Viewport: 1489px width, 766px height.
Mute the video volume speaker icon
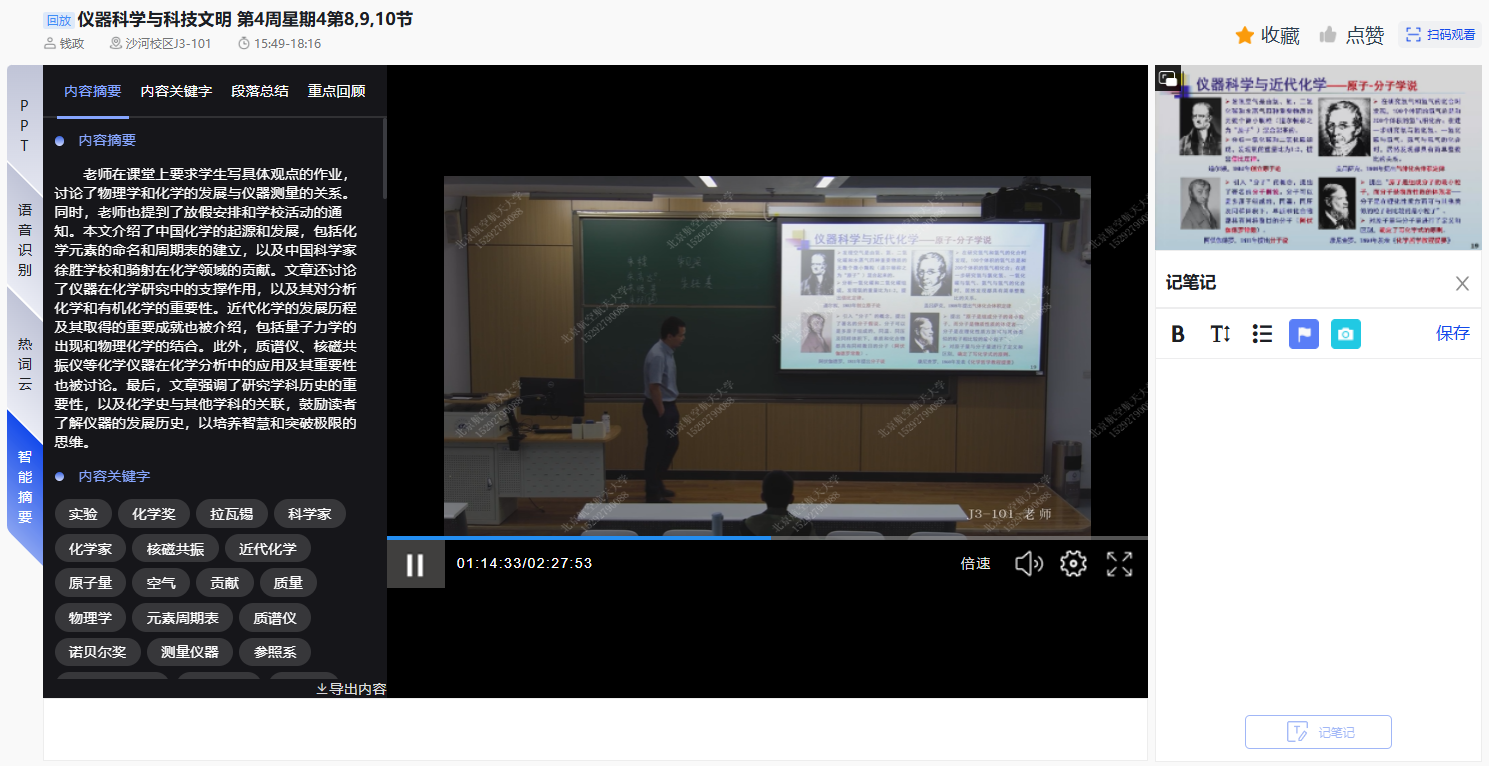click(1028, 564)
